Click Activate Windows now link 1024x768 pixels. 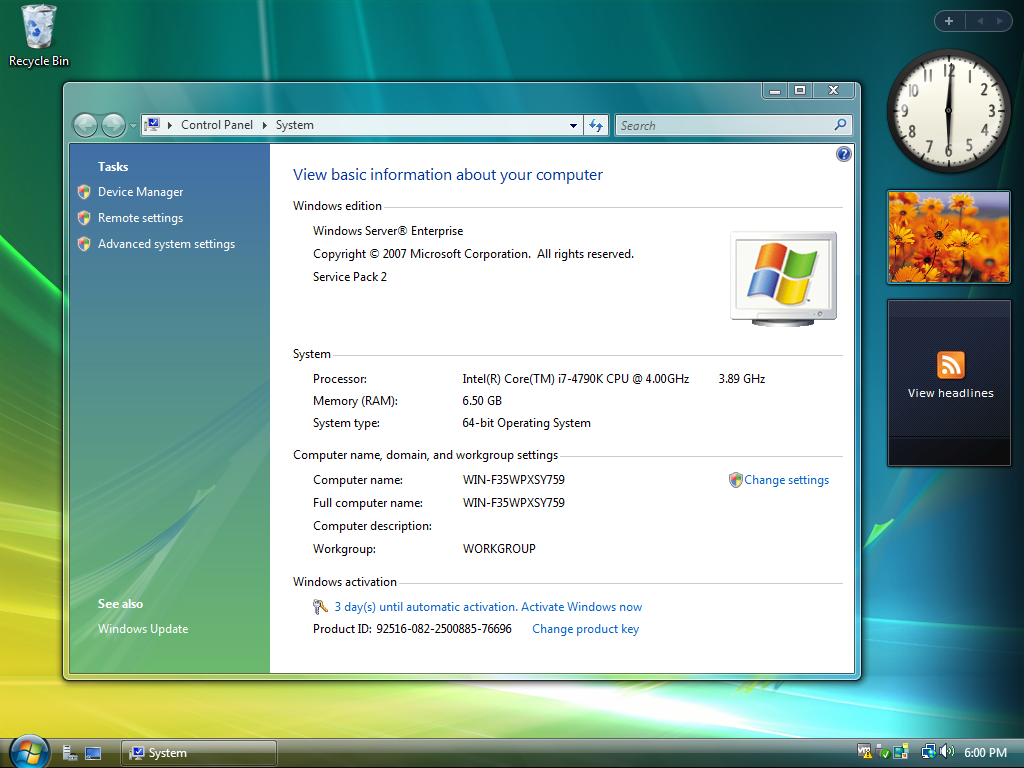tap(487, 607)
